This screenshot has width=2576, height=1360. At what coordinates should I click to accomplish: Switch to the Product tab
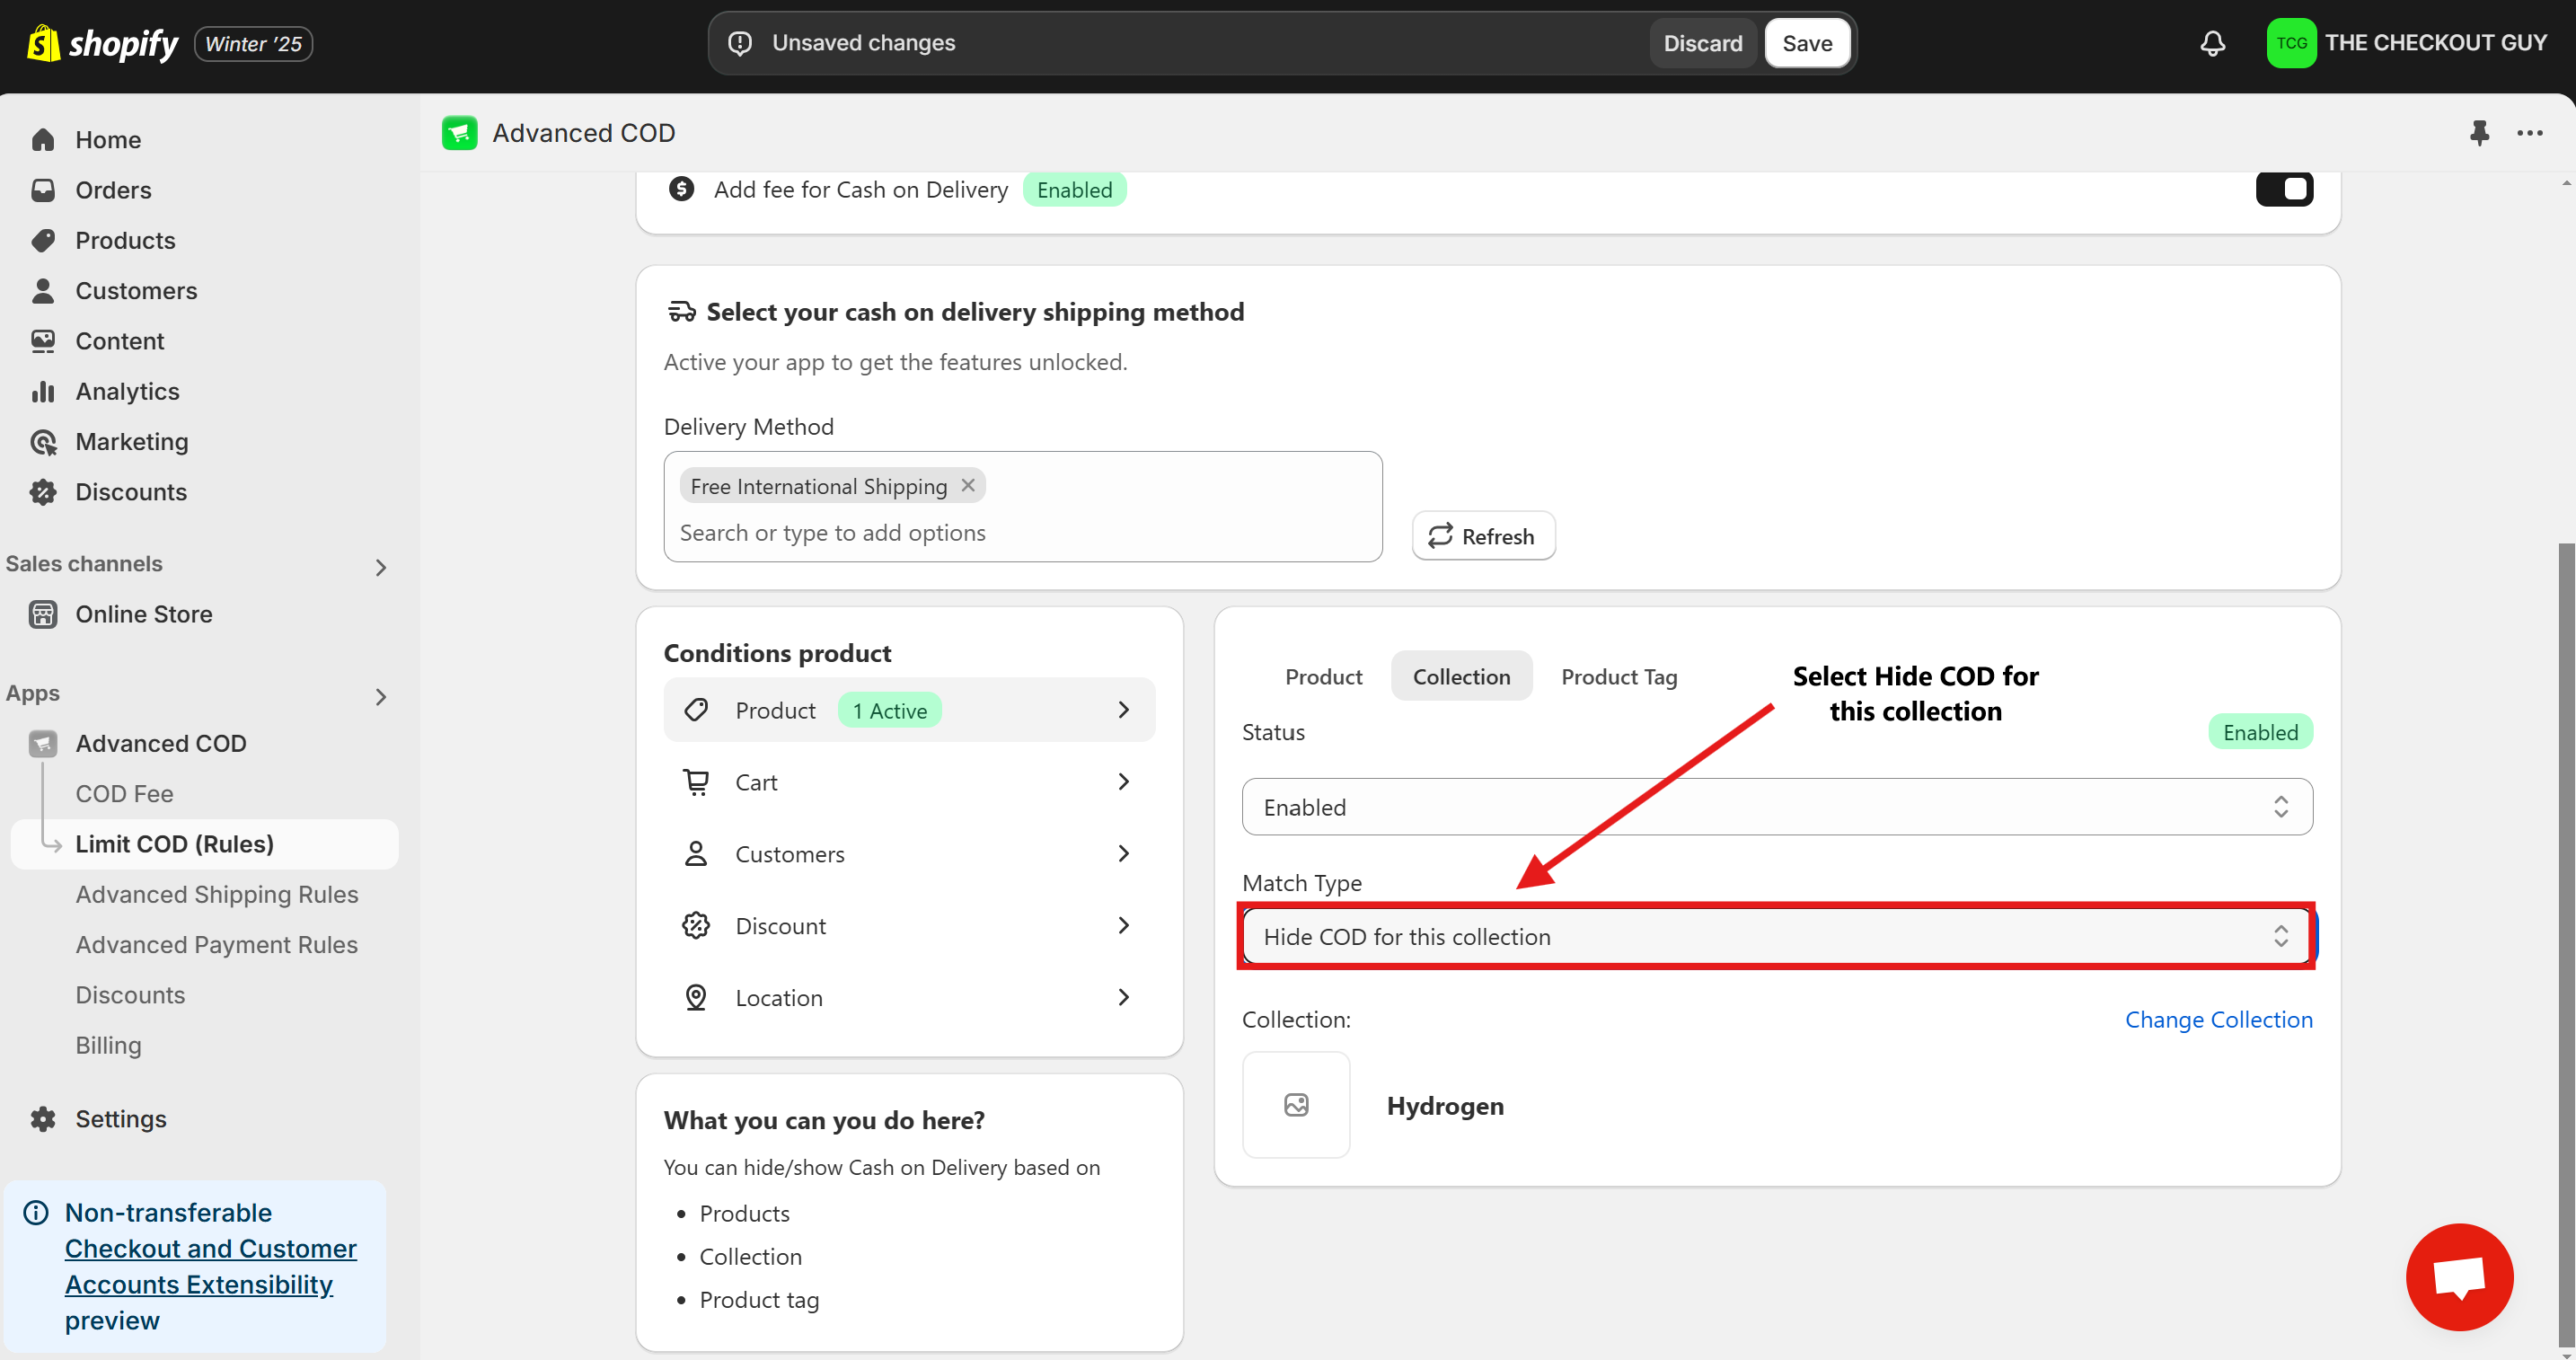click(x=1323, y=676)
